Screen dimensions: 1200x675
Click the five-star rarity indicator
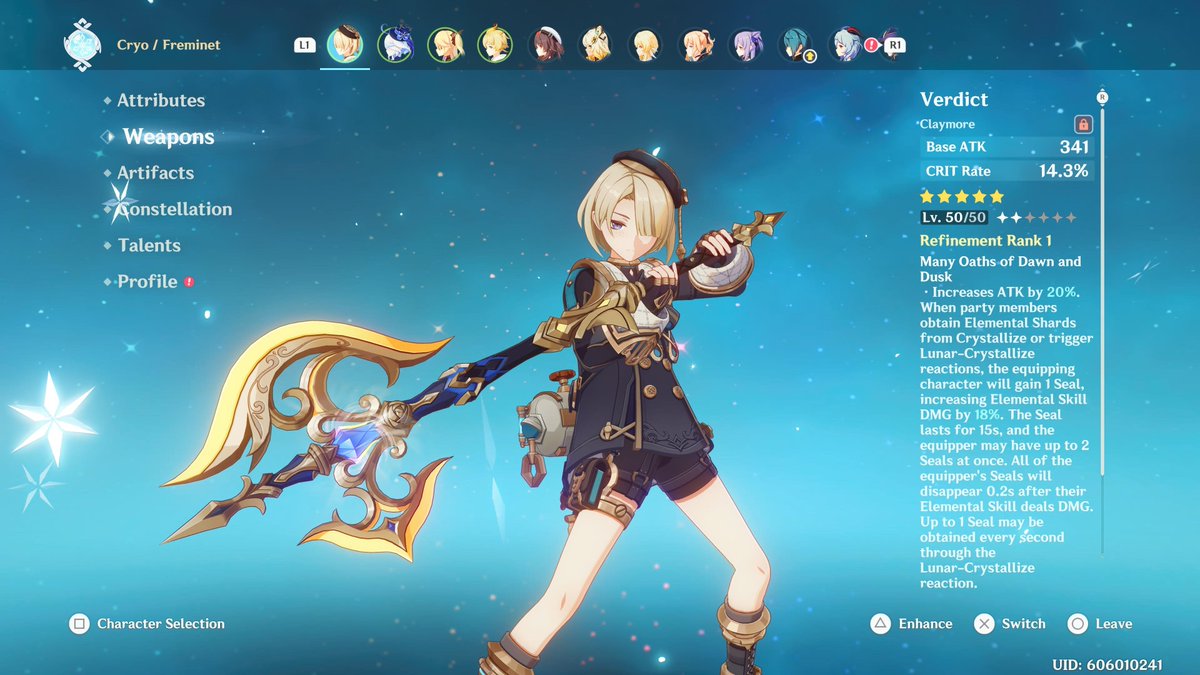(962, 197)
